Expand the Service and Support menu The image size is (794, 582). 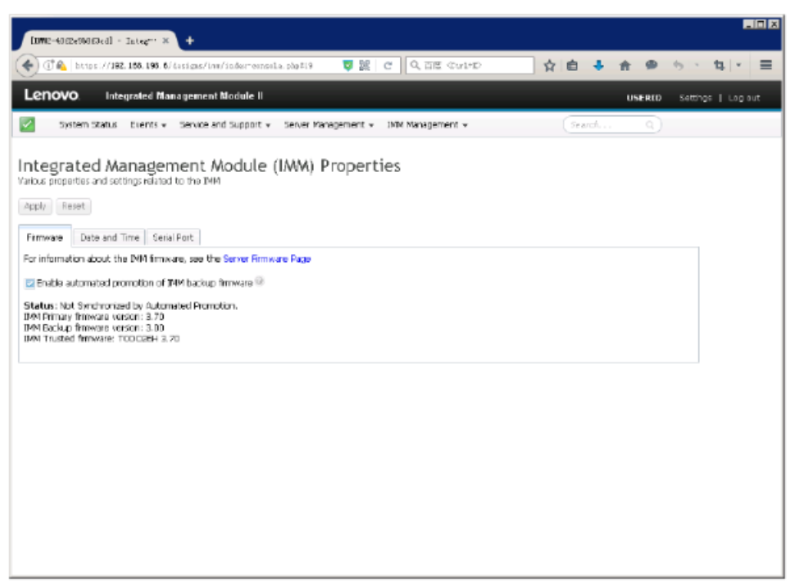(x=225, y=125)
